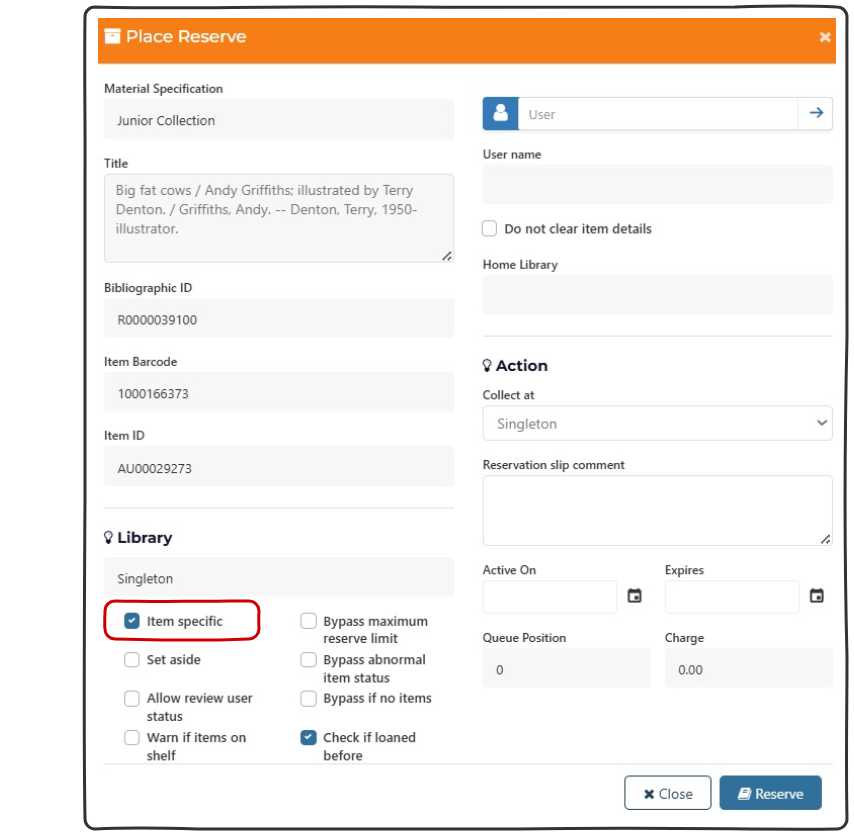Image resolution: width=854 pixels, height=836 pixels.
Task: Tick Do not clear item details
Action: click(x=490, y=229)
